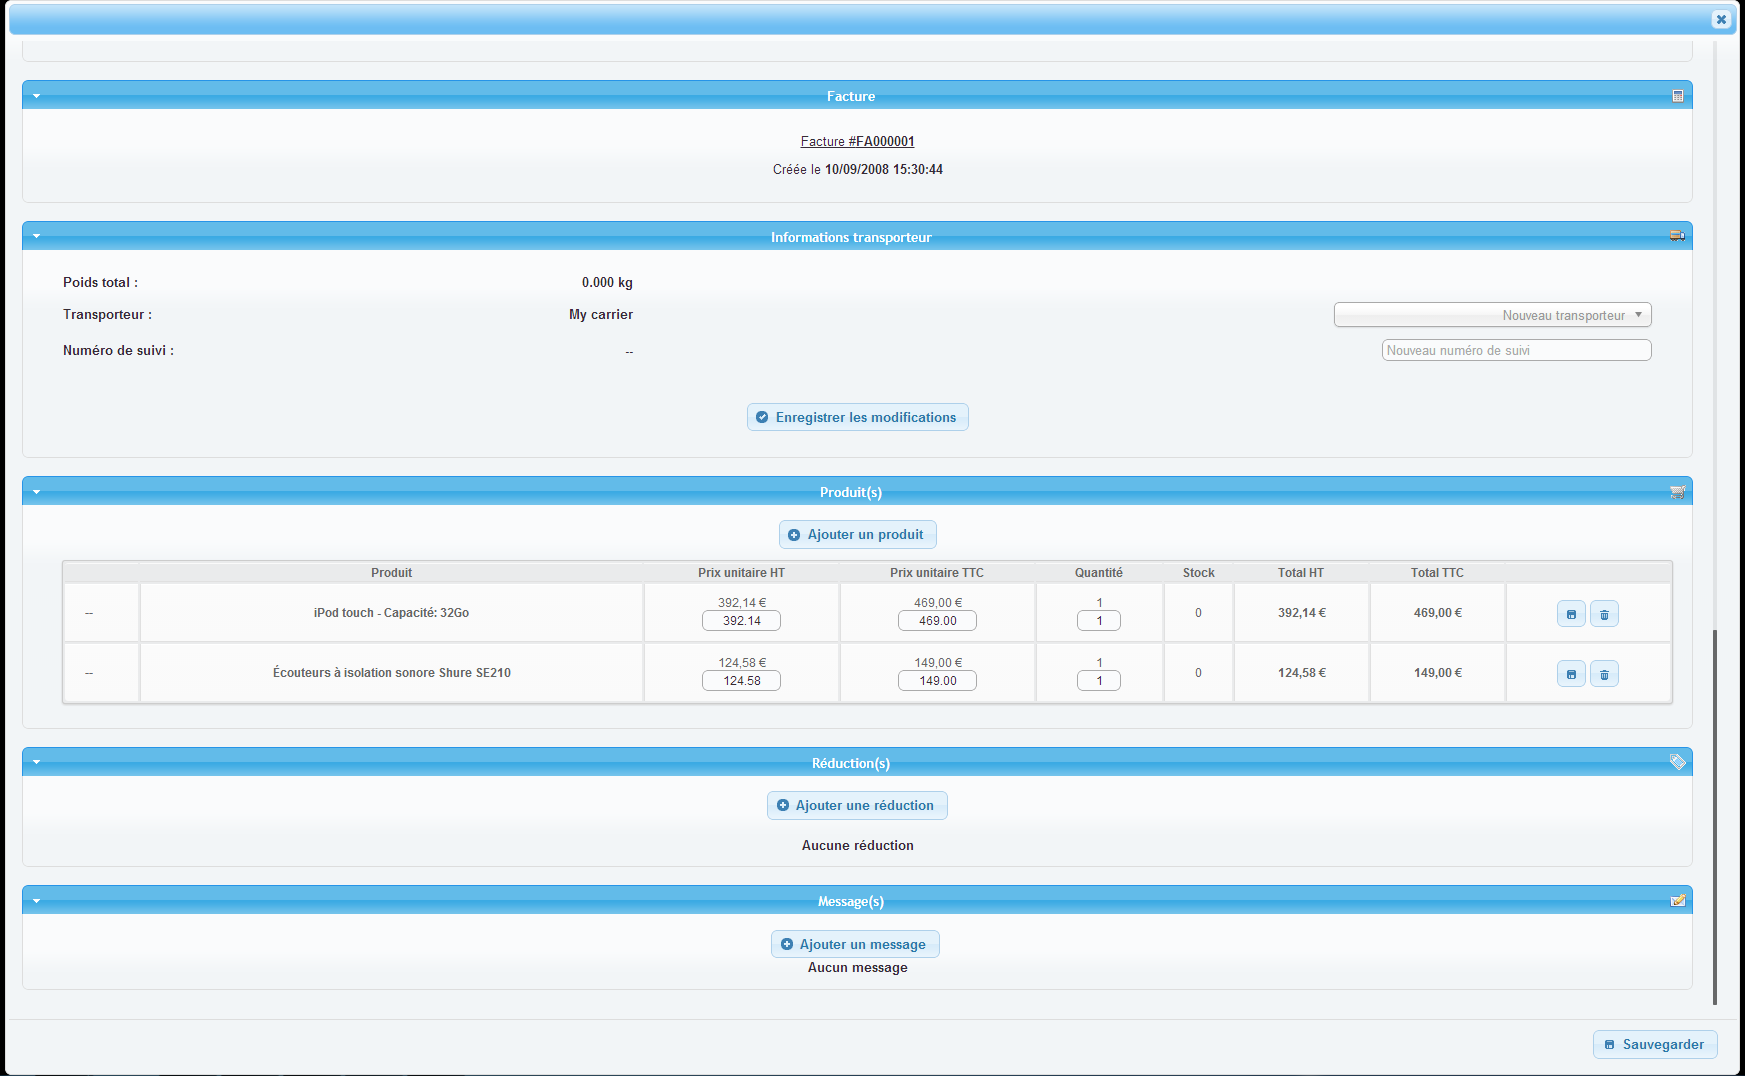Click the creation date 10/09/2008 15:30:44
The width and height of the screenshot is (1745, 1076).
[x=883, y=169]
